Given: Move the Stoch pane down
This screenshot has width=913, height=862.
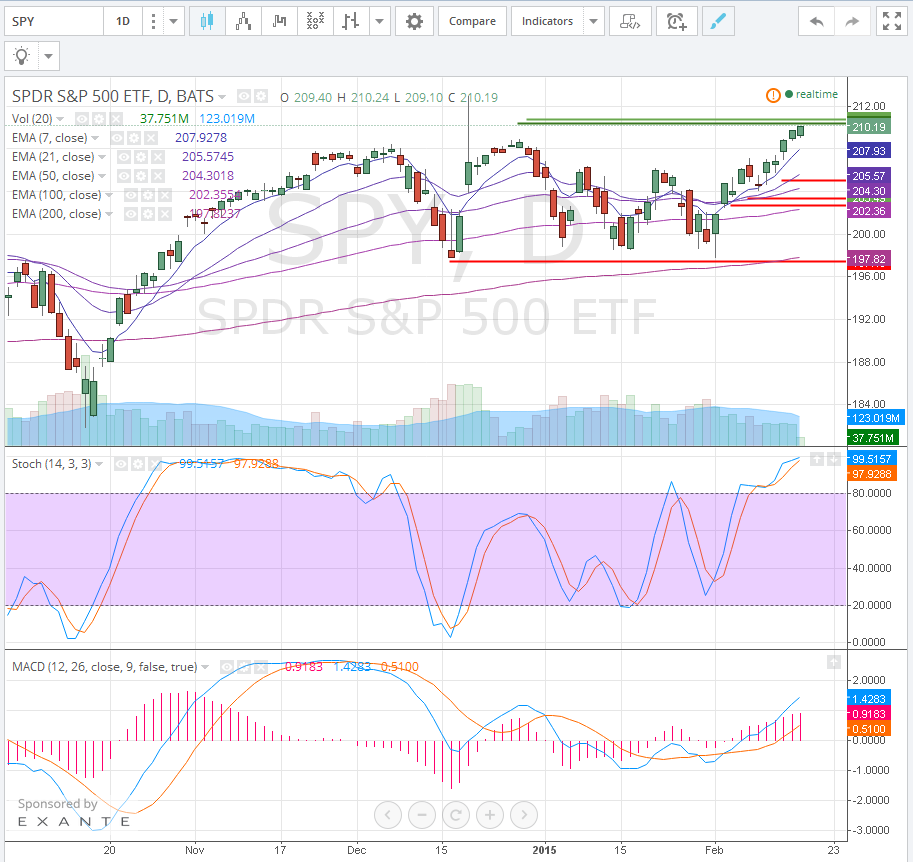Looking at the screenshot, I should coord(834,460).
